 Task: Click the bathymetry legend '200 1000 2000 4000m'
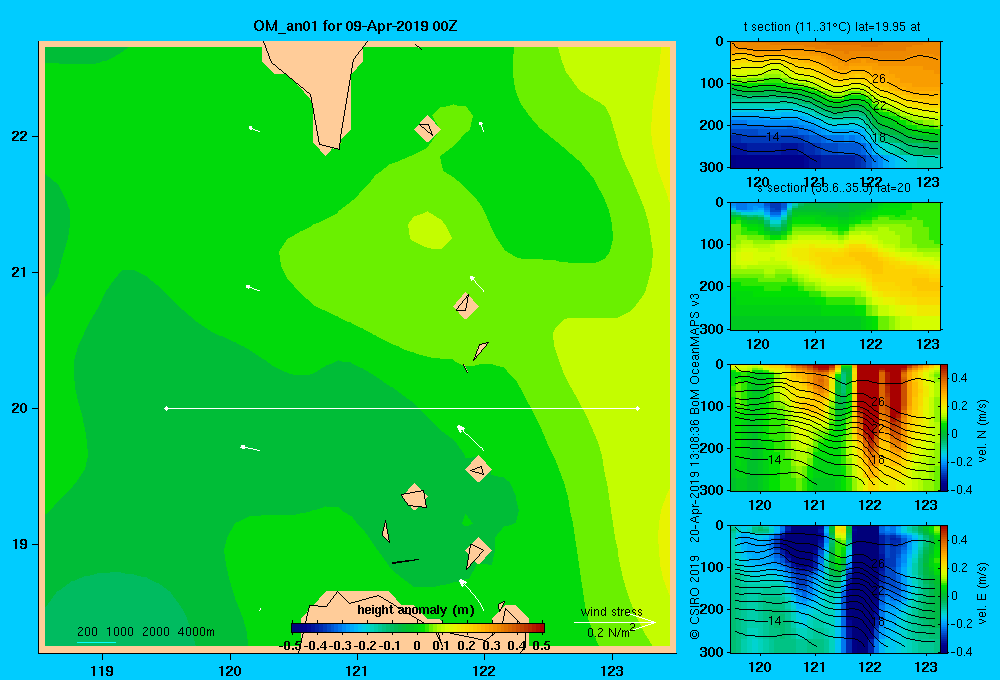[x=146, y=632]
